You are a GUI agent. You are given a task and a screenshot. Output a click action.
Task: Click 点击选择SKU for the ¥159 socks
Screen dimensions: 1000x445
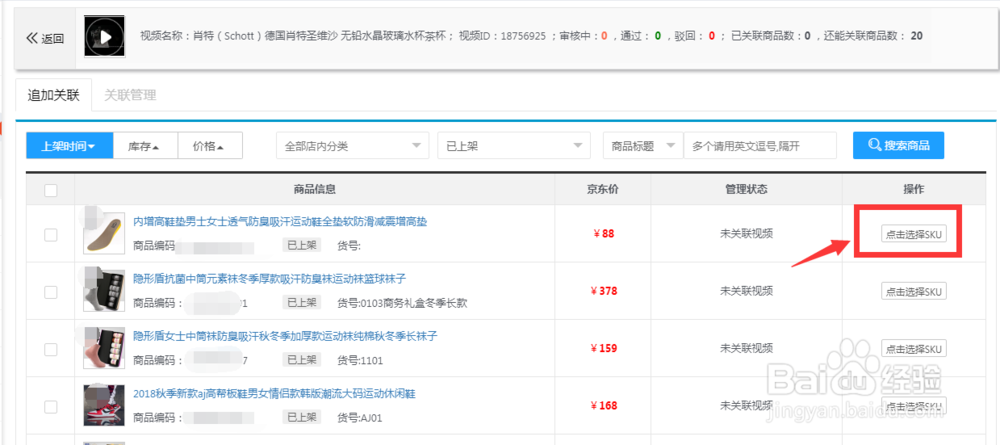(x=914, y=349)
